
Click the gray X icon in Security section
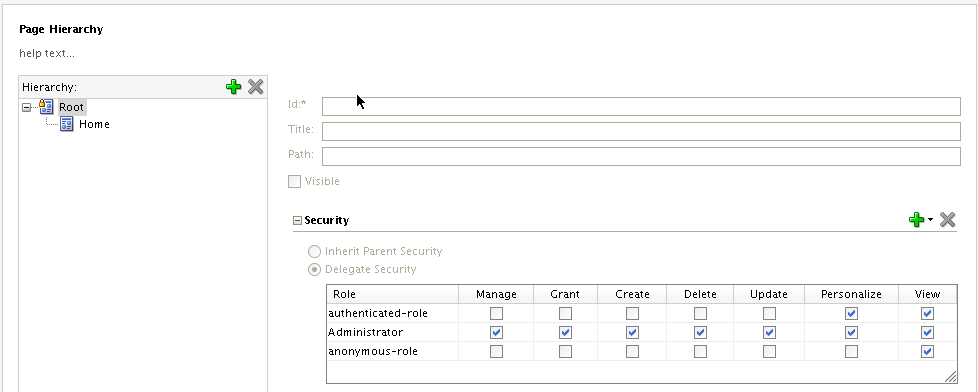click(947, 220)
